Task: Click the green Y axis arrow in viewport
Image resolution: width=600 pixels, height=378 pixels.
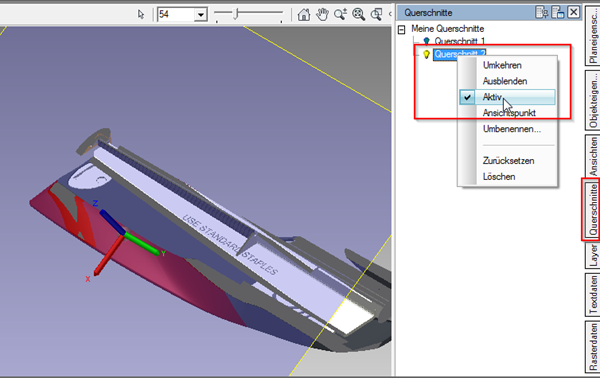Action: (x=142, y=244)
